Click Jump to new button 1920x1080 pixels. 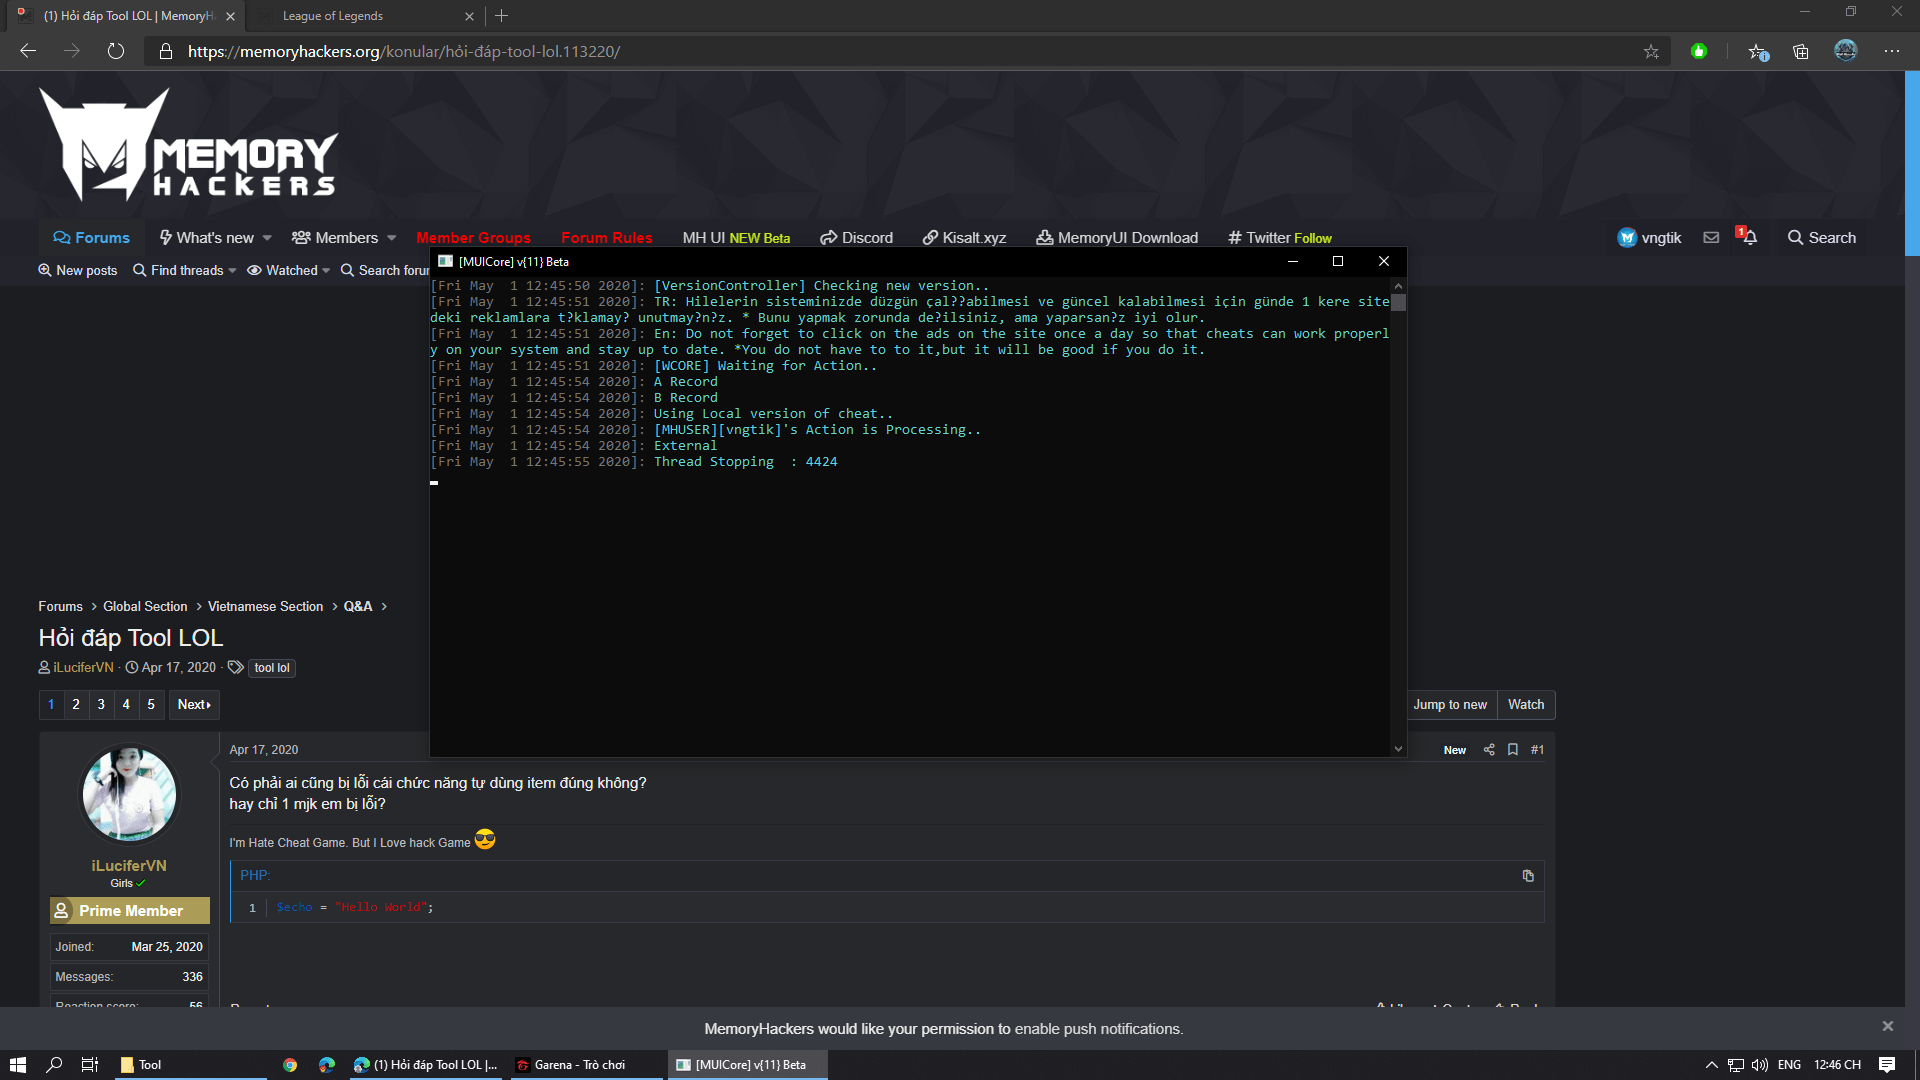[x=1450, y=705]
